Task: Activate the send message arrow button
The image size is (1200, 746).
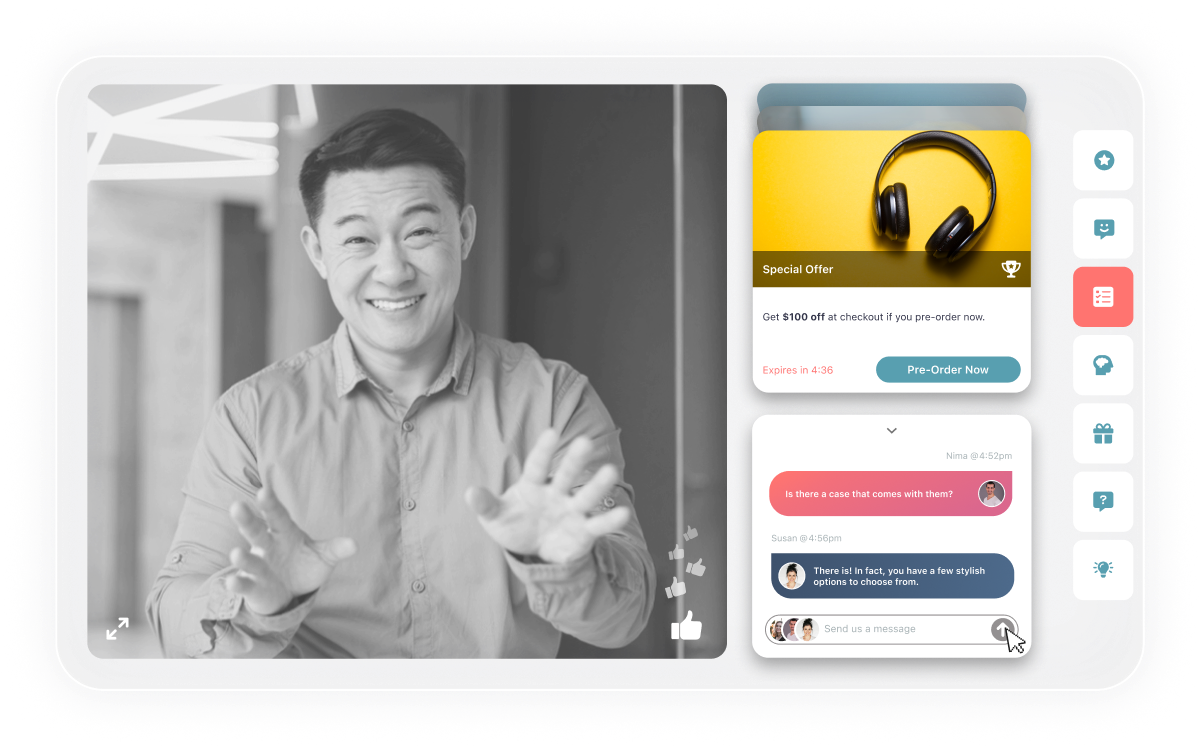Action: click(1004, 629)
